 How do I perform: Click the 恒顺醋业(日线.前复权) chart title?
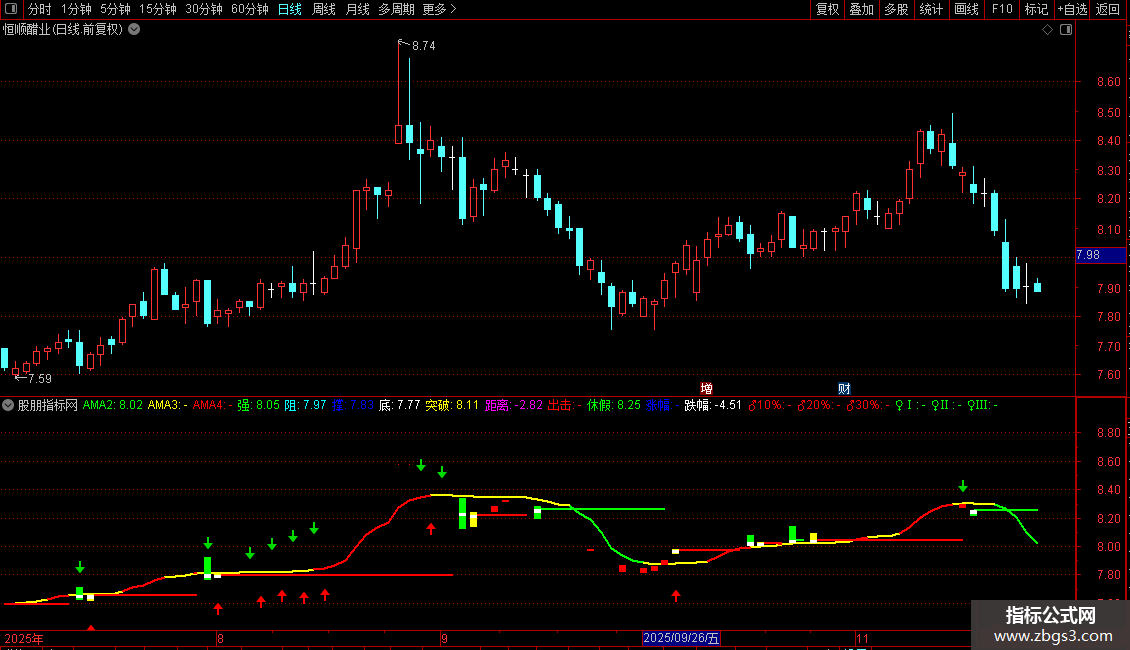[63, 30]
